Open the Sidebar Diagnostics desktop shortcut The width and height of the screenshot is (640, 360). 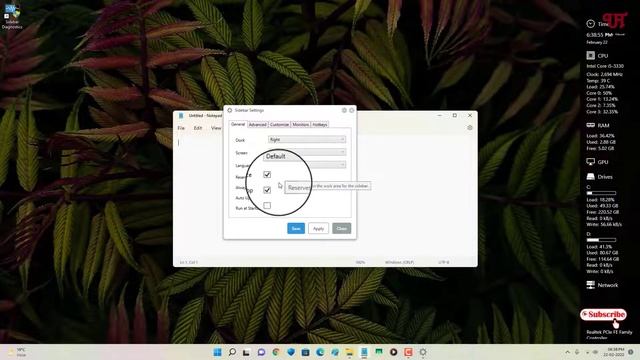pos(12,16)
